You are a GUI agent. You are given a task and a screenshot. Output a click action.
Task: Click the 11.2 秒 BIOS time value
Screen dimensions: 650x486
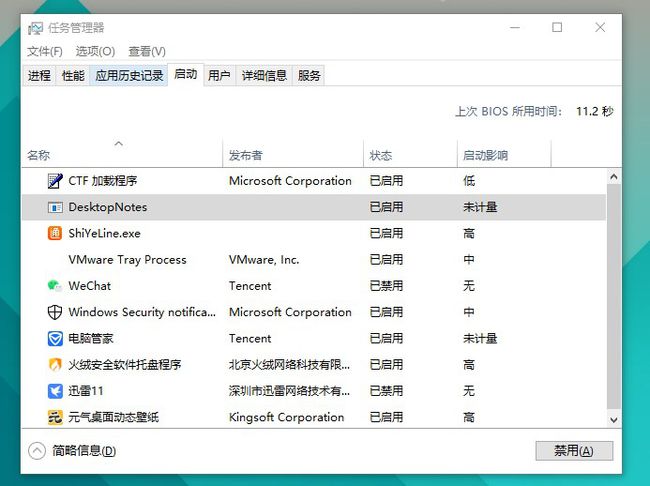(594, 111)
